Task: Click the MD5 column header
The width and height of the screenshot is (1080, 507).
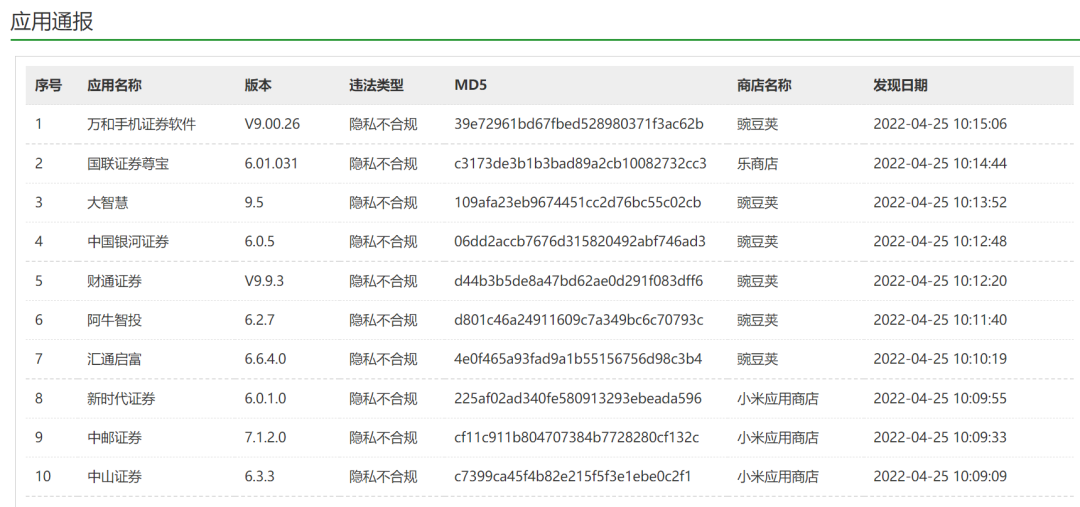Action: coord(470,86)
